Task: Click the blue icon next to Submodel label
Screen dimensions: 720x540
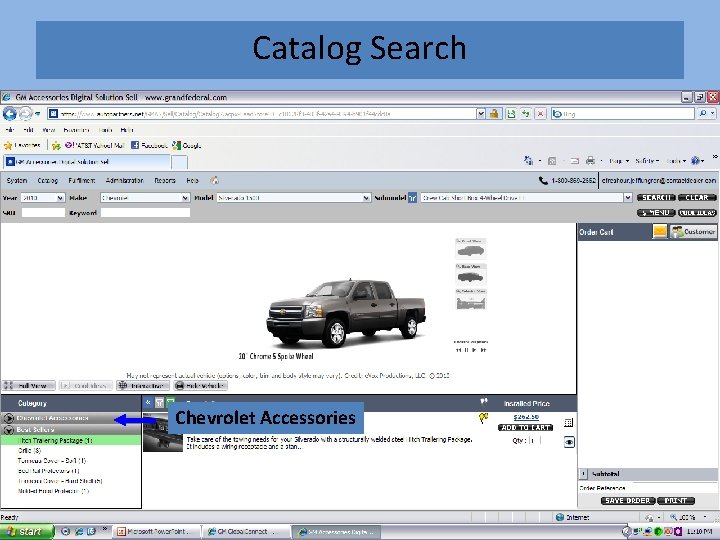Action: pyautogui.click(x=412, y=198)
